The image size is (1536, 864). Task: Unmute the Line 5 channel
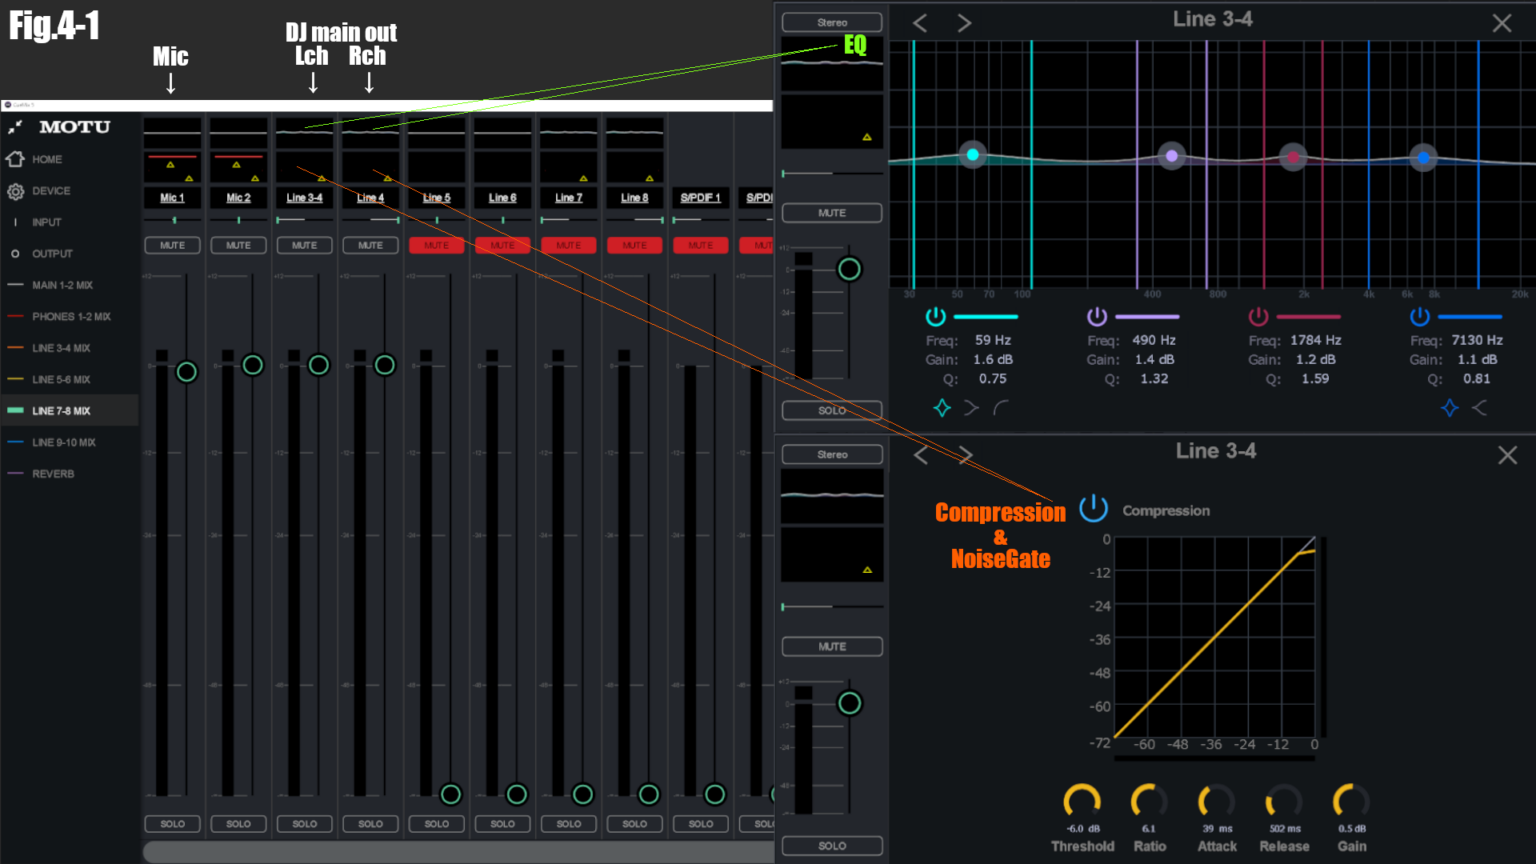click(x=436, y=245)
